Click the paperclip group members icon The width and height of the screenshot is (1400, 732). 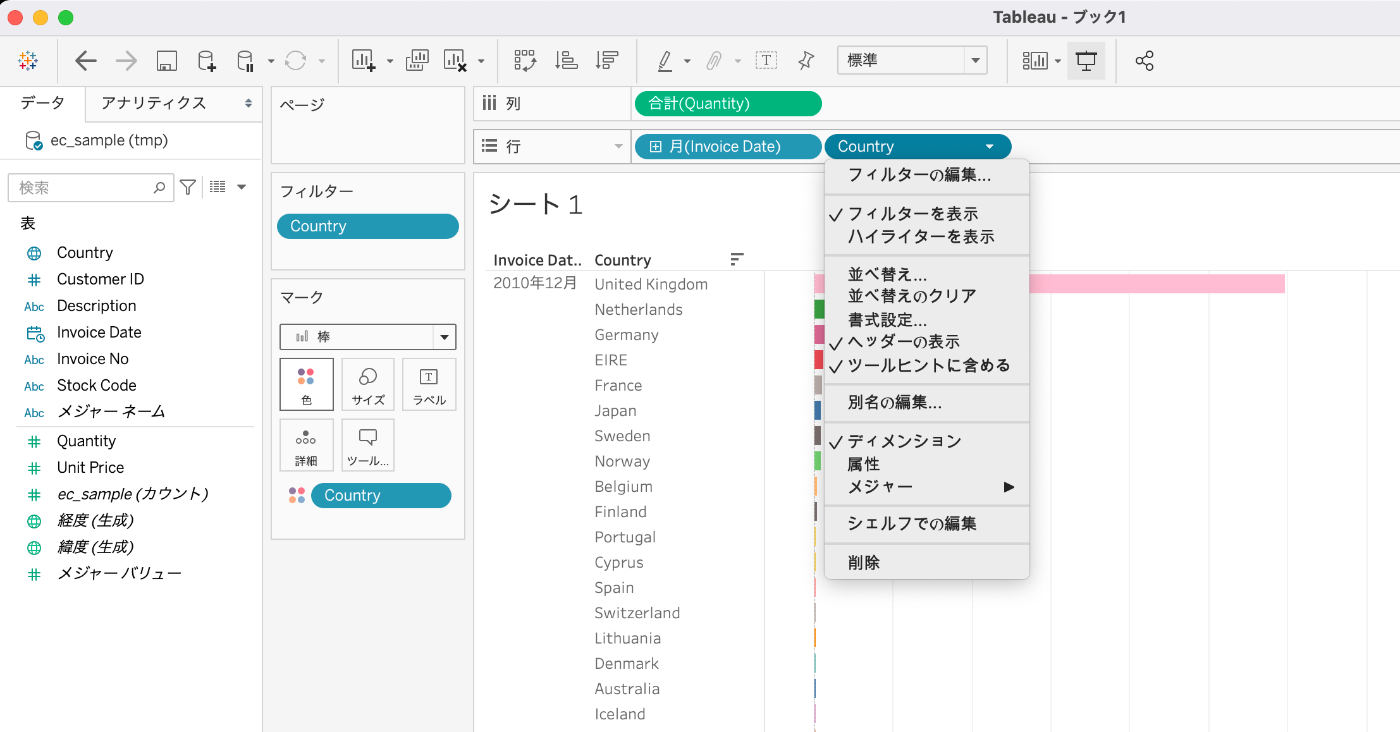pos(714,61)
